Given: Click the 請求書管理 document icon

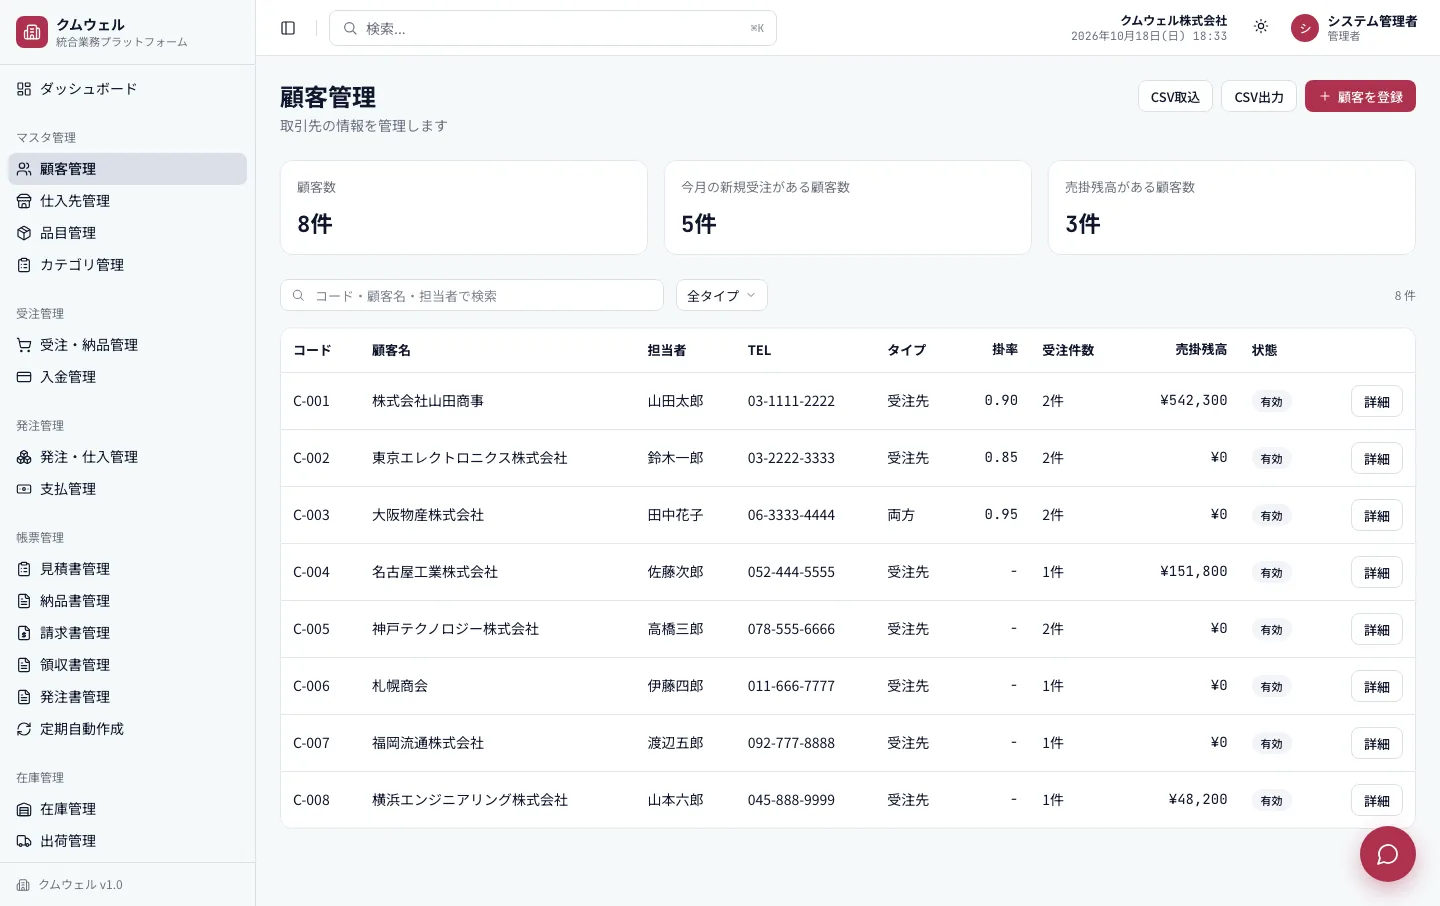Looking at the screenshot, I should [24, 633].
